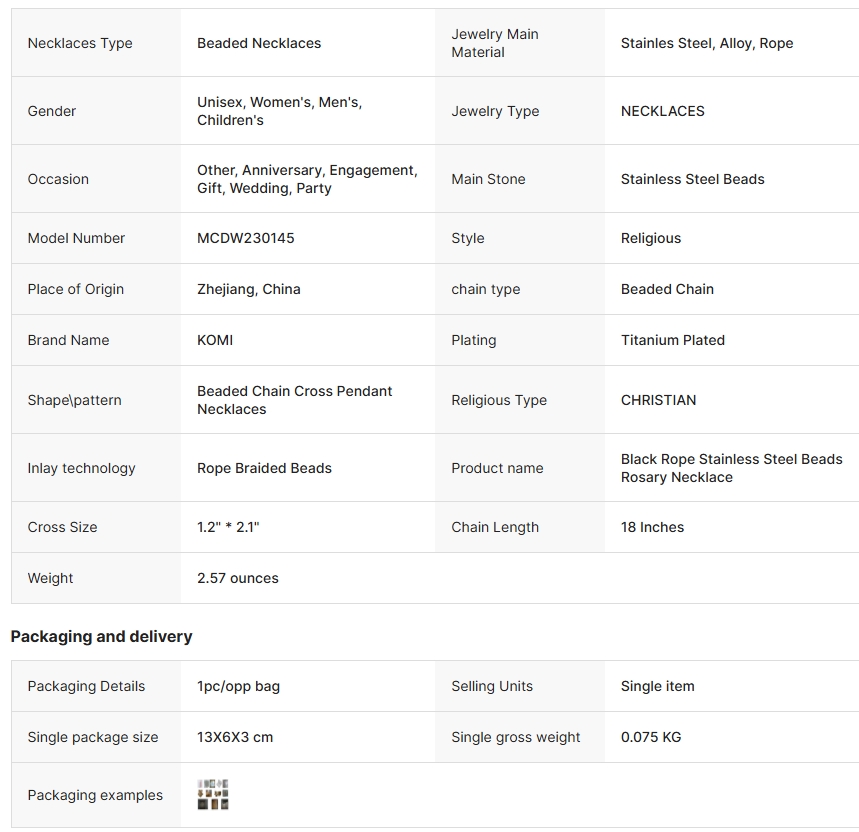This screenshot has height=832, width=859.
Task: Click the 0.075 KG gross weight value
Action: tap(651, 737)
